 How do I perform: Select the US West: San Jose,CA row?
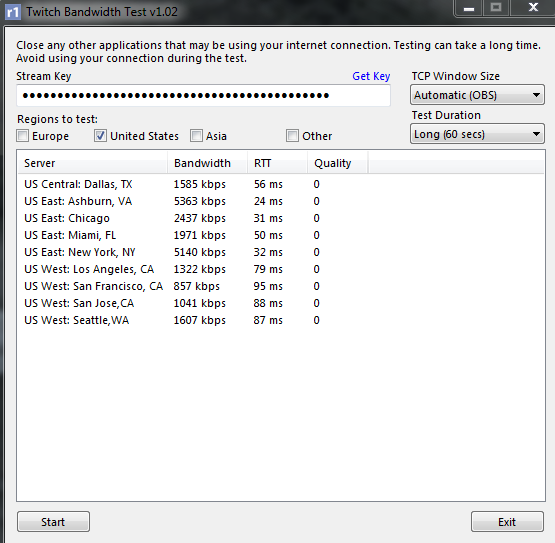pos(281,303)
